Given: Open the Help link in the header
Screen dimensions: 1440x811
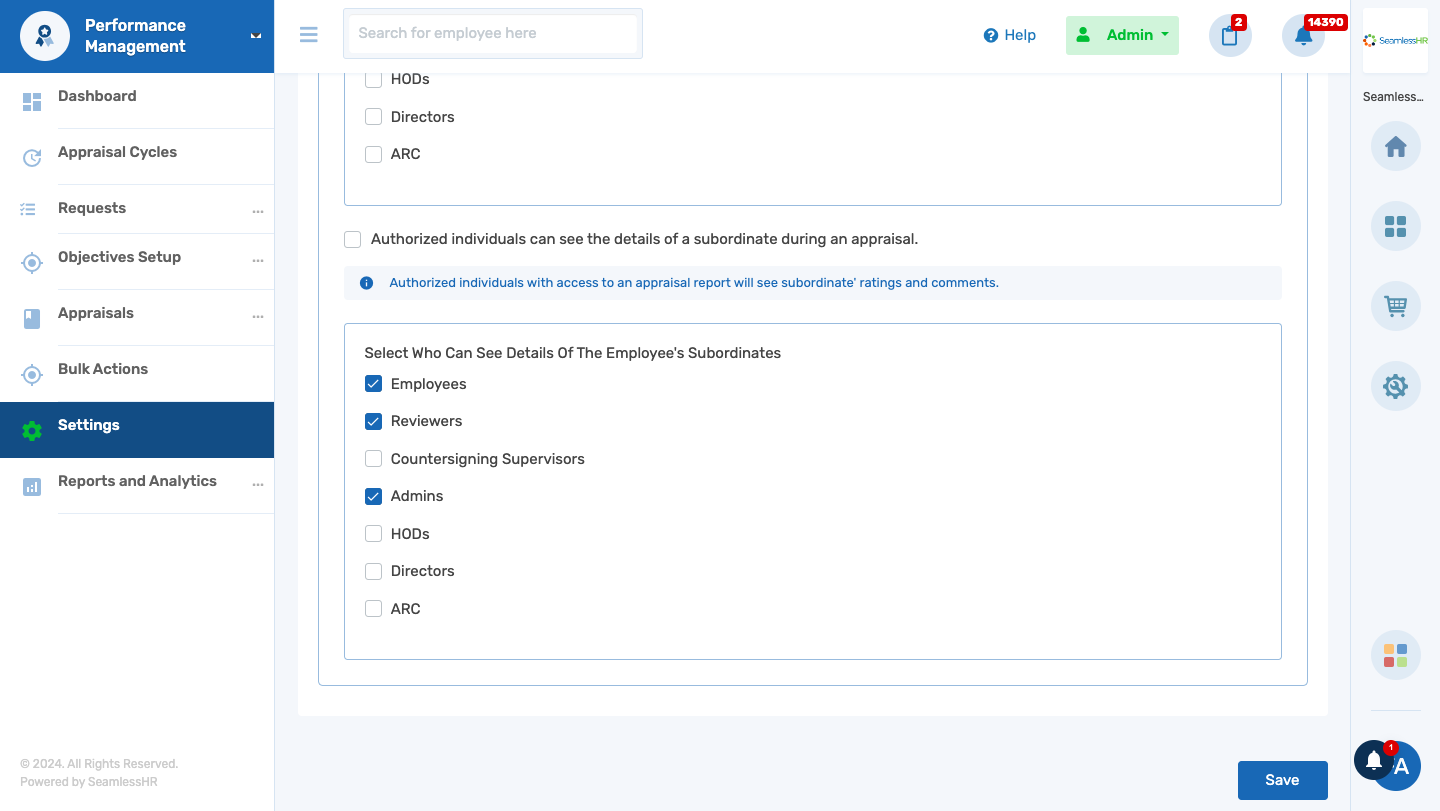Looking at the screenshot, I should (1010, 35).
